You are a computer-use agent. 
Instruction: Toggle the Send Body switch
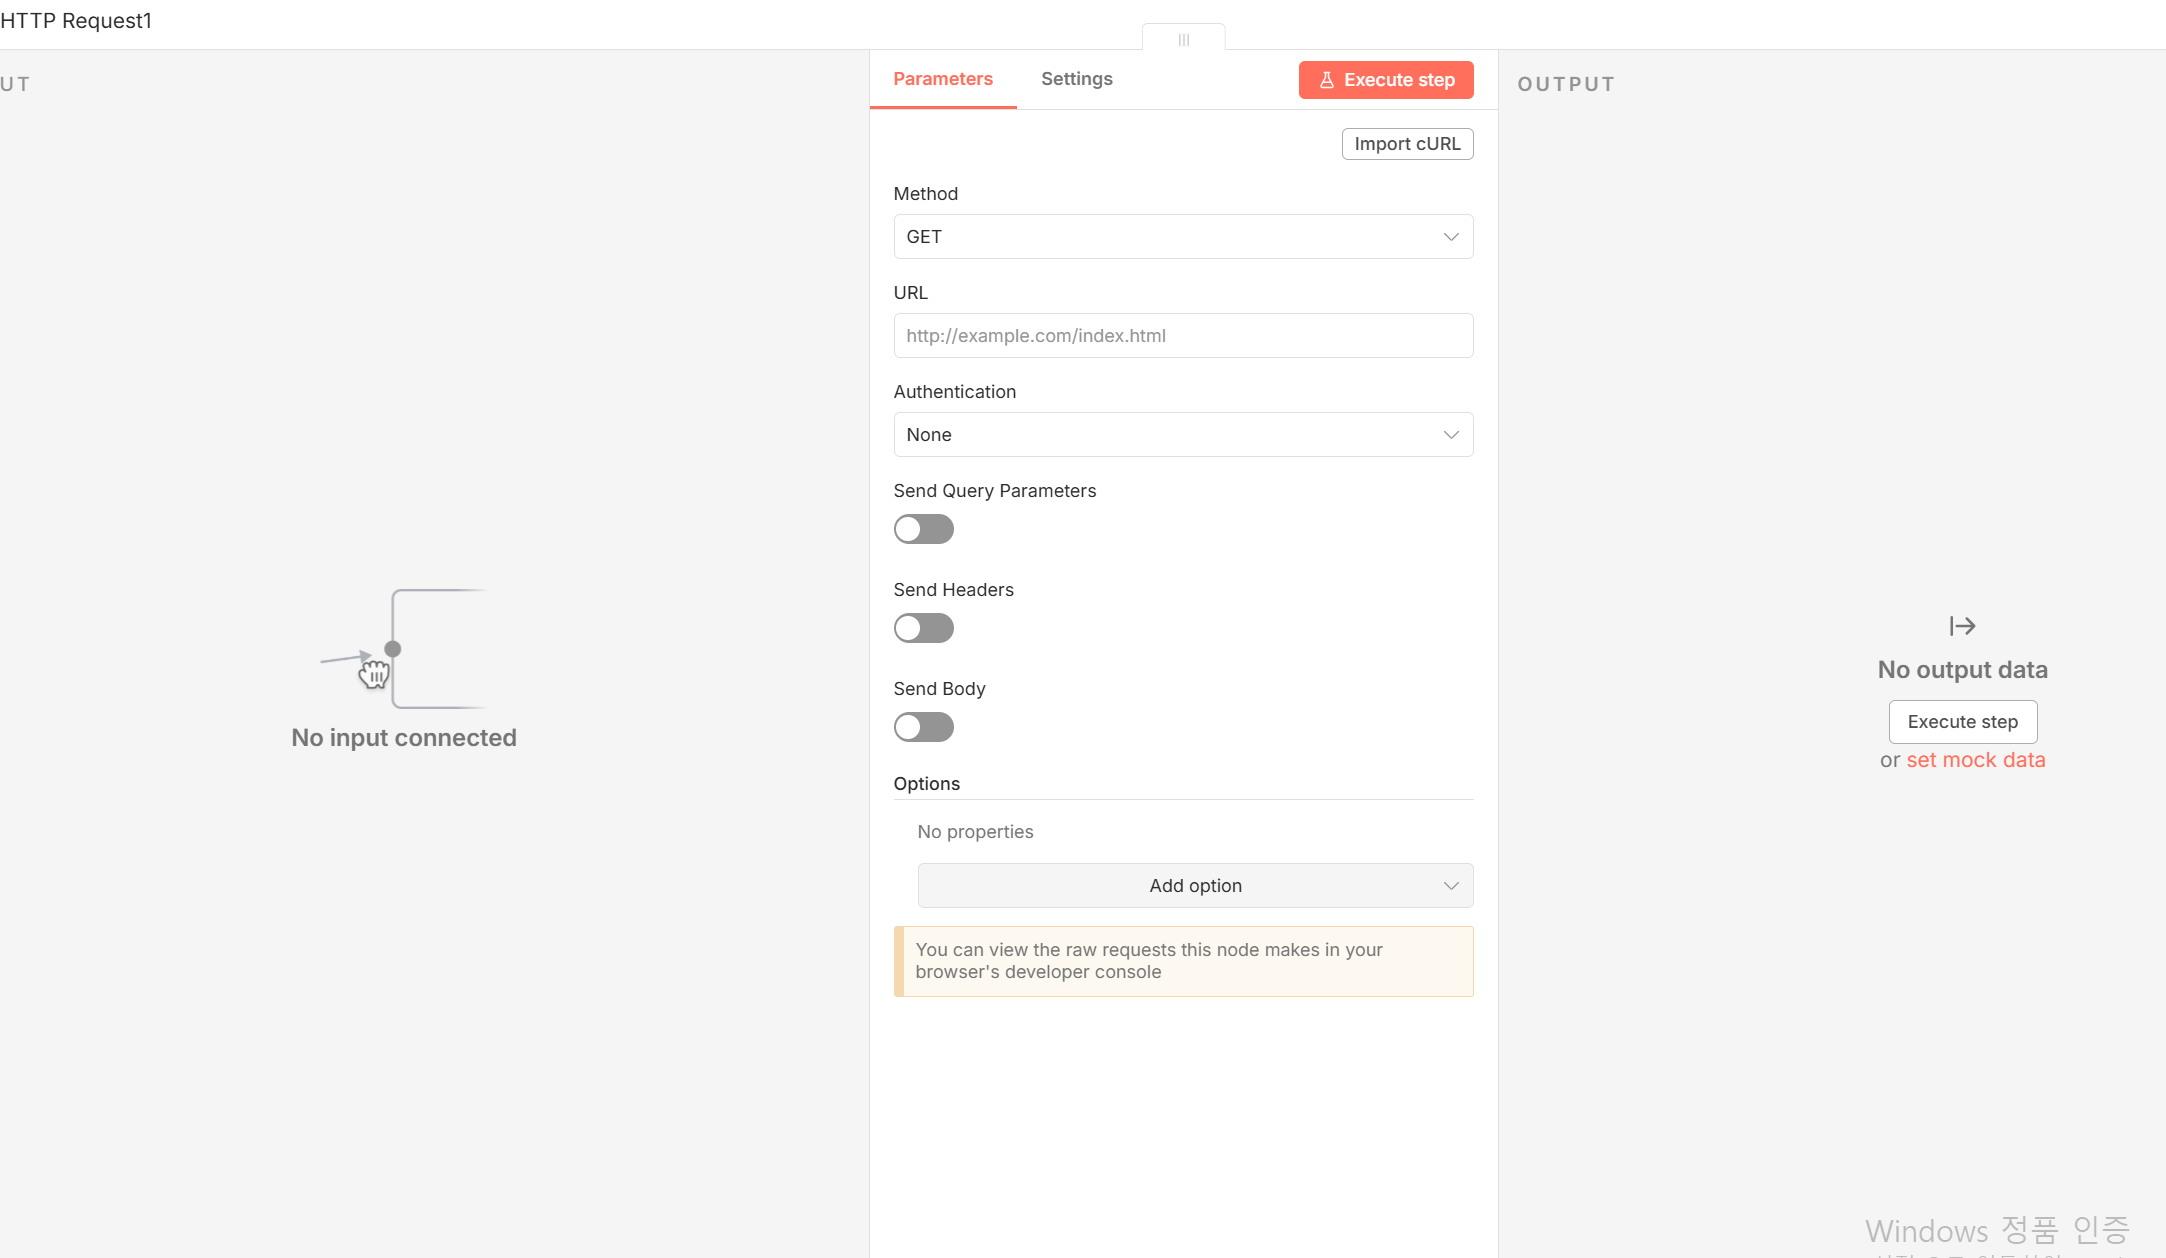(x=923, y=727)
